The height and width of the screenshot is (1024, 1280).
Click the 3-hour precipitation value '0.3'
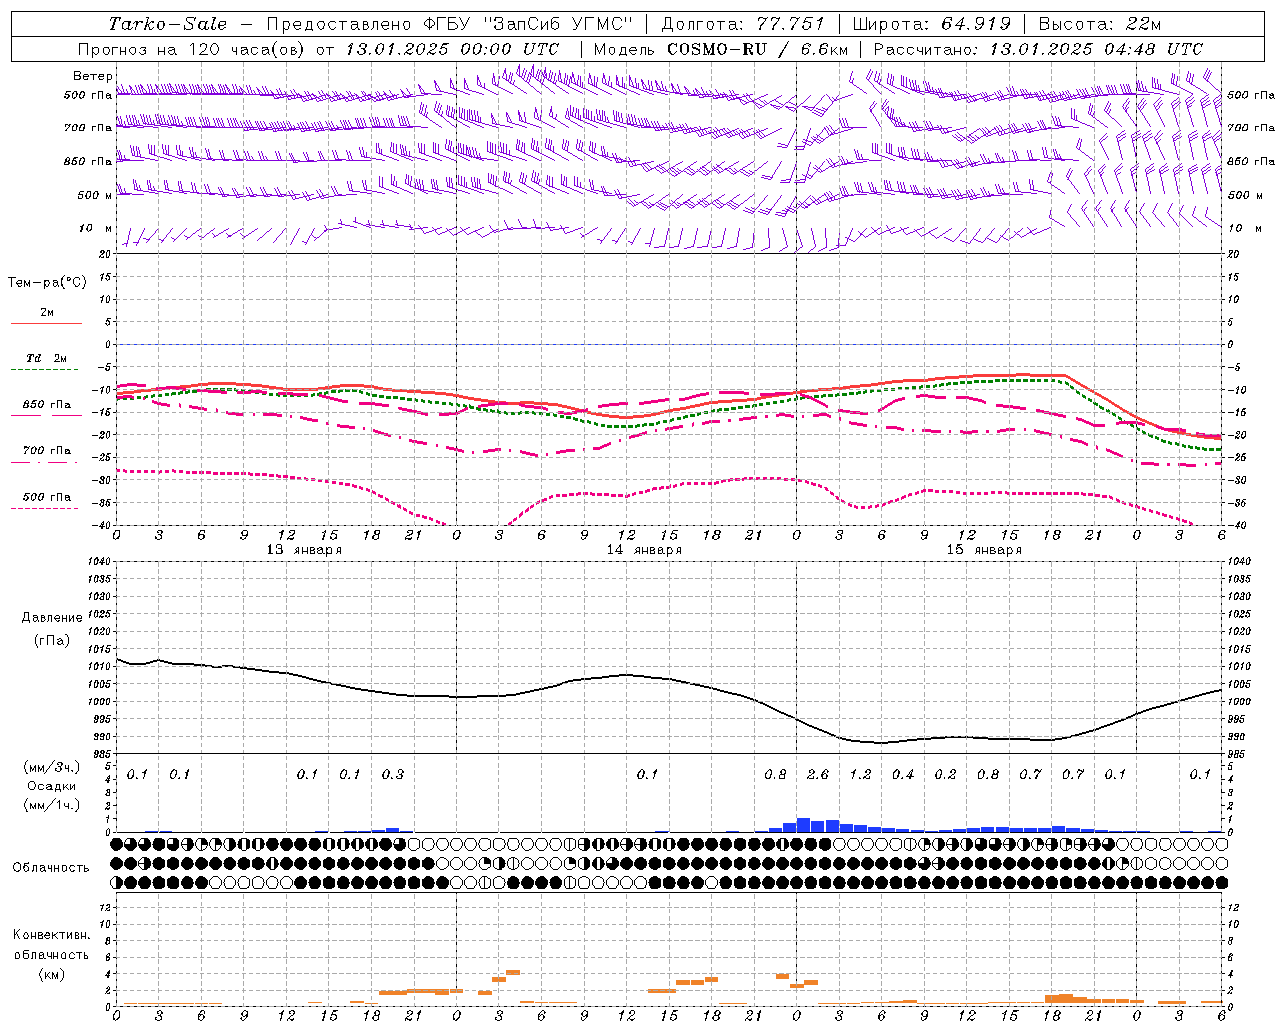[393, 775]
